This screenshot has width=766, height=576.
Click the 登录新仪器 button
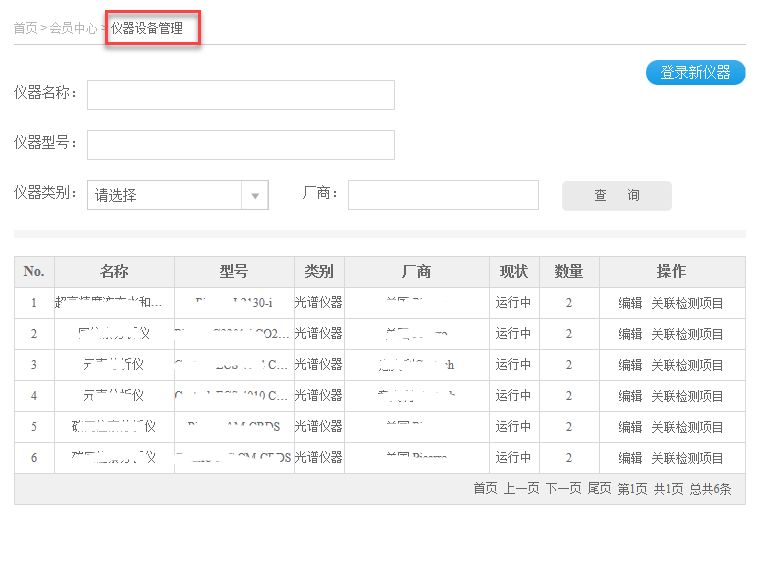click(x=695, y=73)
